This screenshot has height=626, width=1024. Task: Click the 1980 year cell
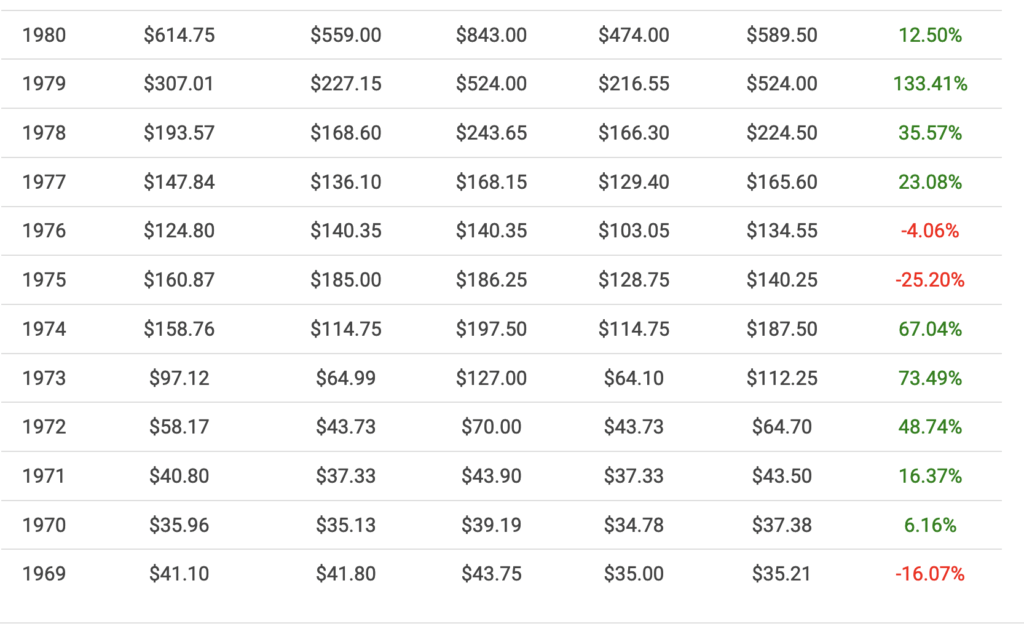44,35
